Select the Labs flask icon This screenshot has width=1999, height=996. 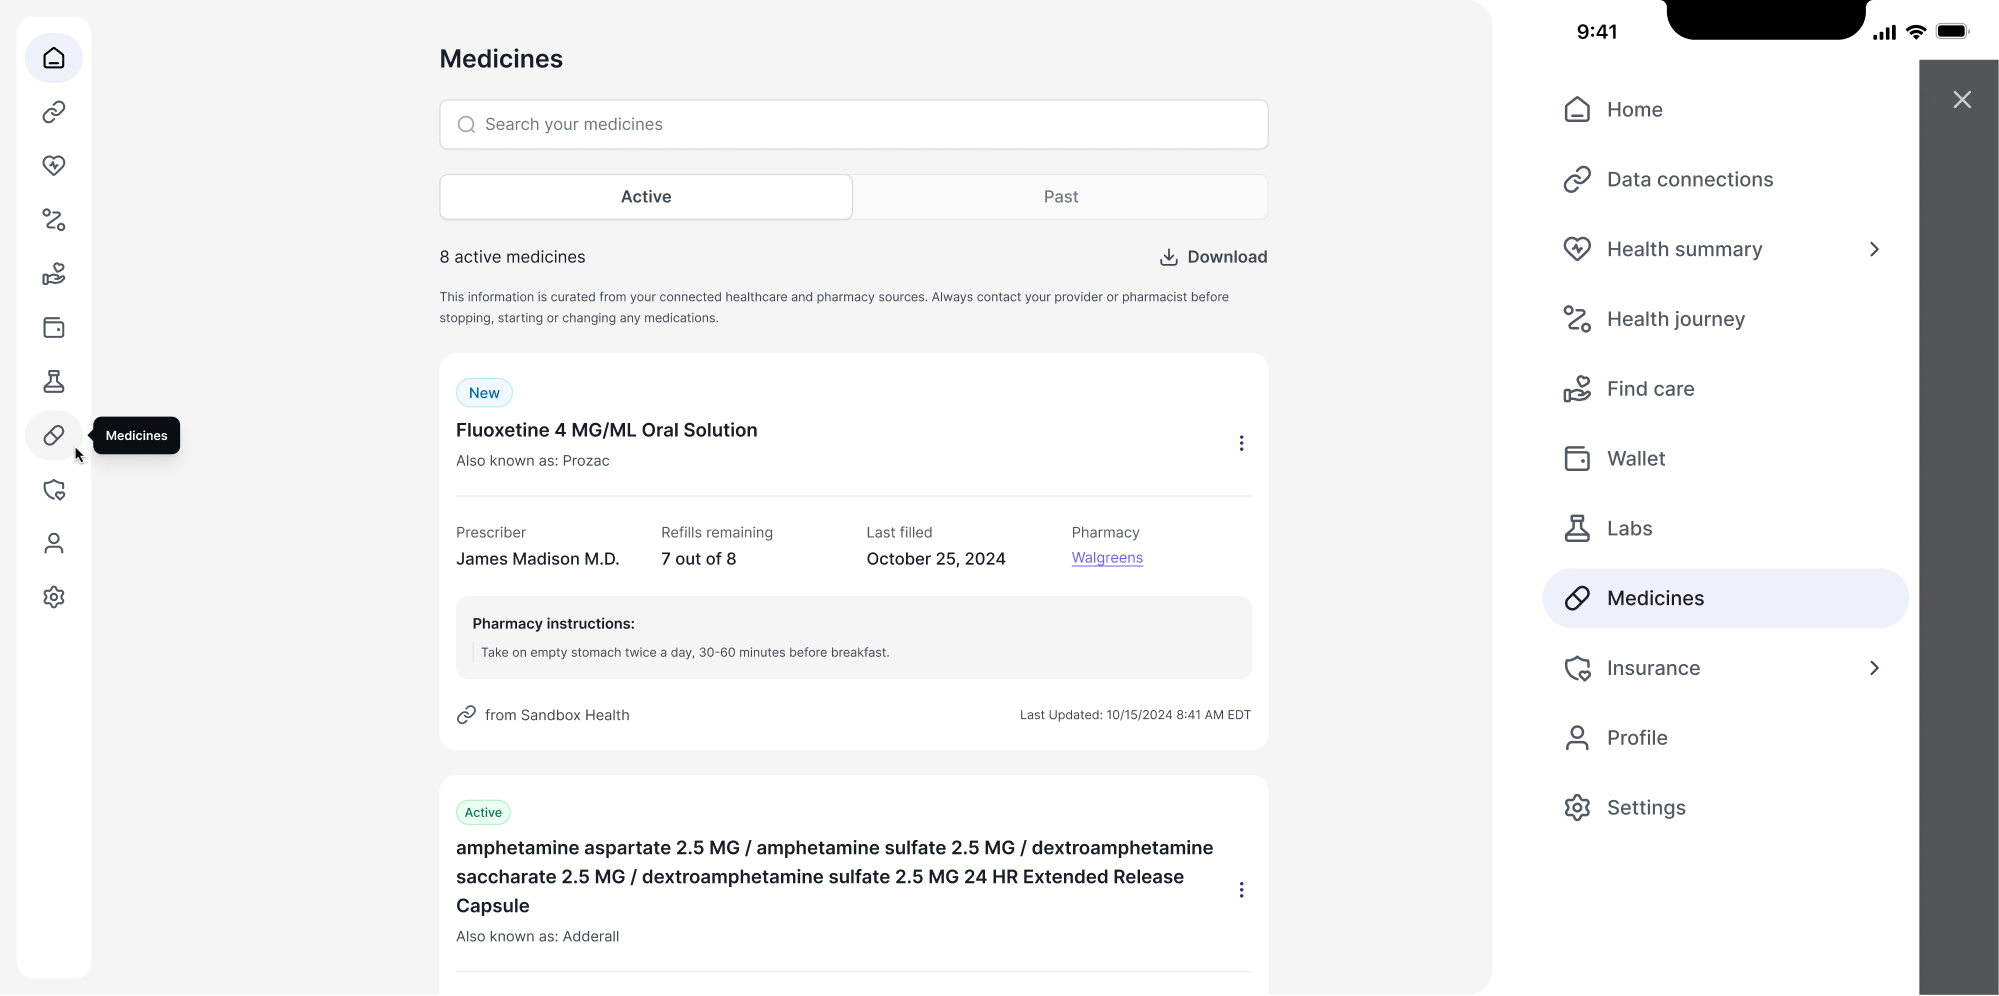point(54,381)
